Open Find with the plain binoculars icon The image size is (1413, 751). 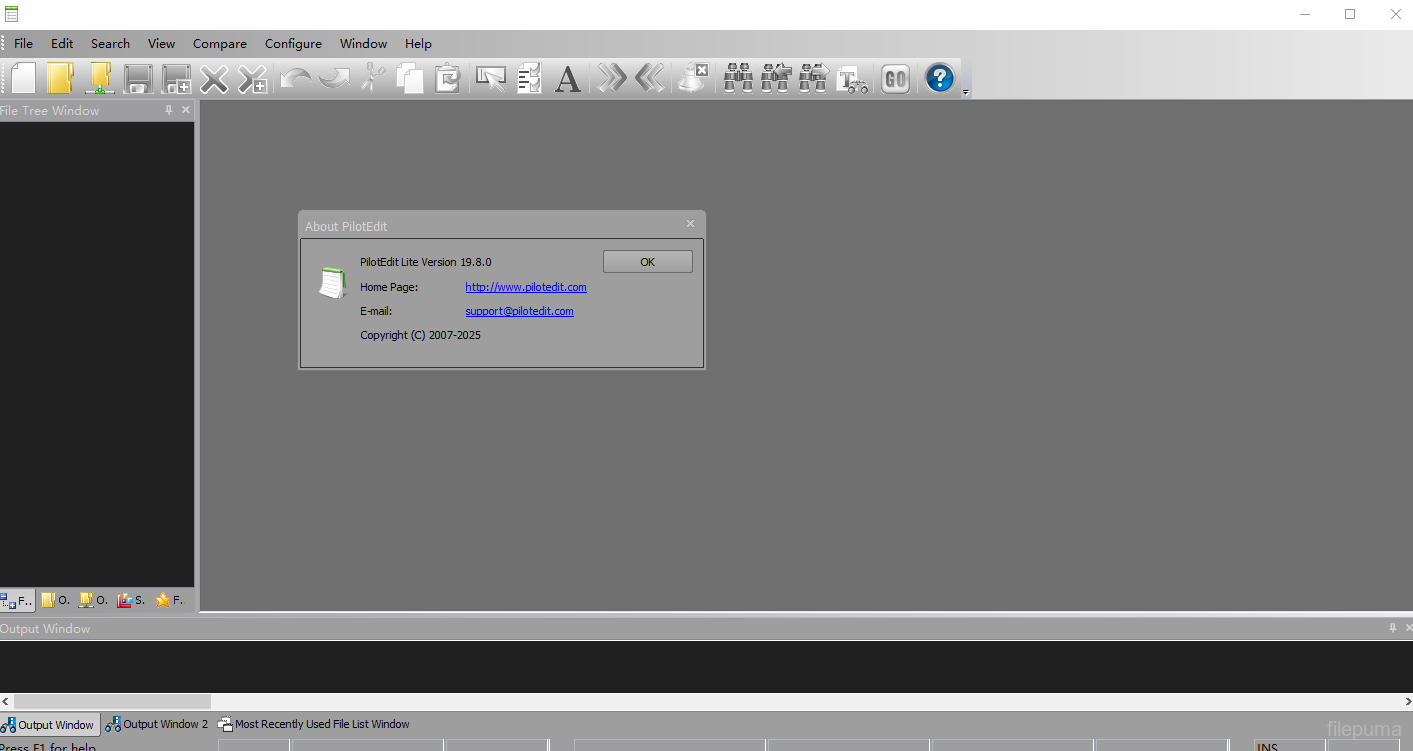738,78
